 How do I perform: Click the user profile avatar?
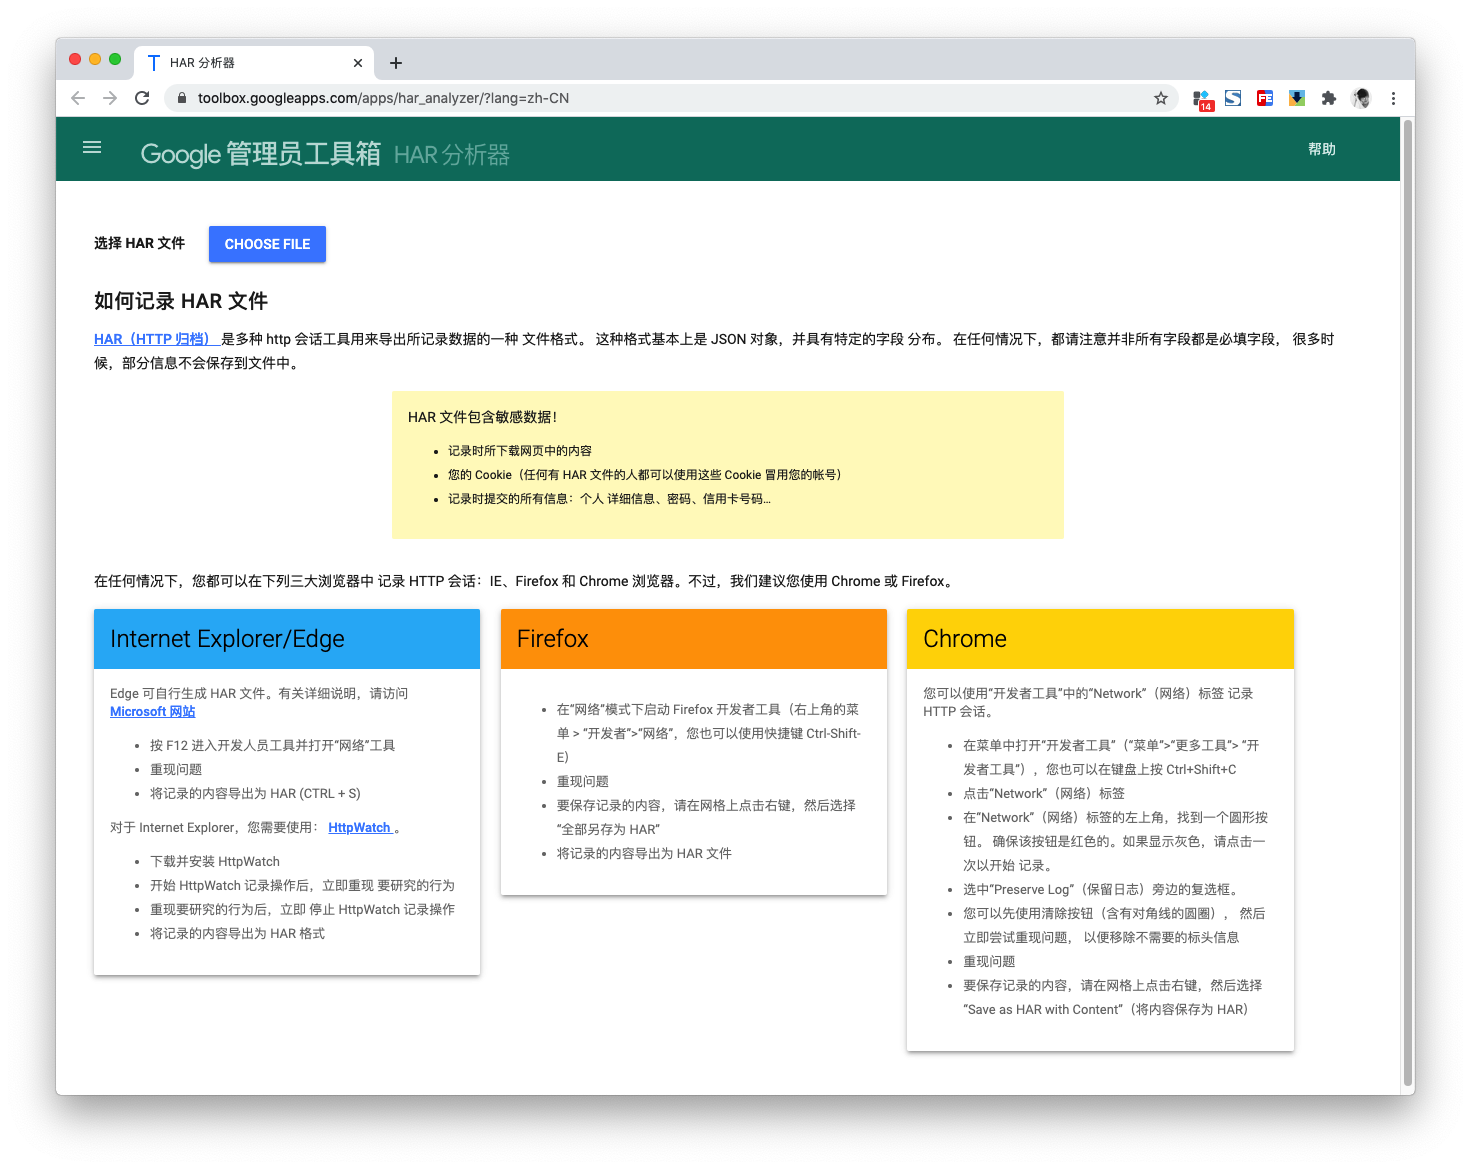click(1361, 98)
